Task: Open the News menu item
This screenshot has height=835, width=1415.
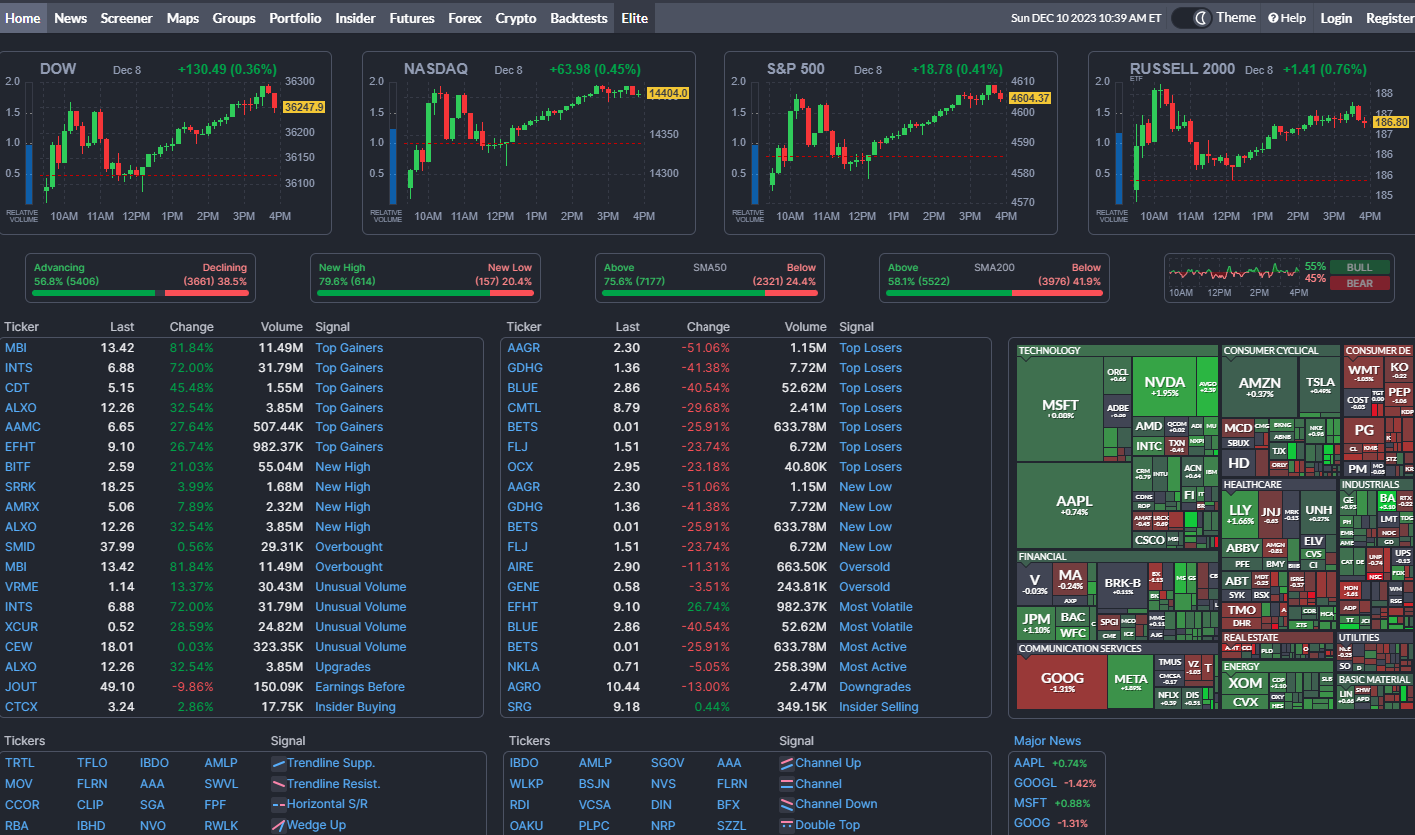Action: click(x=70, y=18)
